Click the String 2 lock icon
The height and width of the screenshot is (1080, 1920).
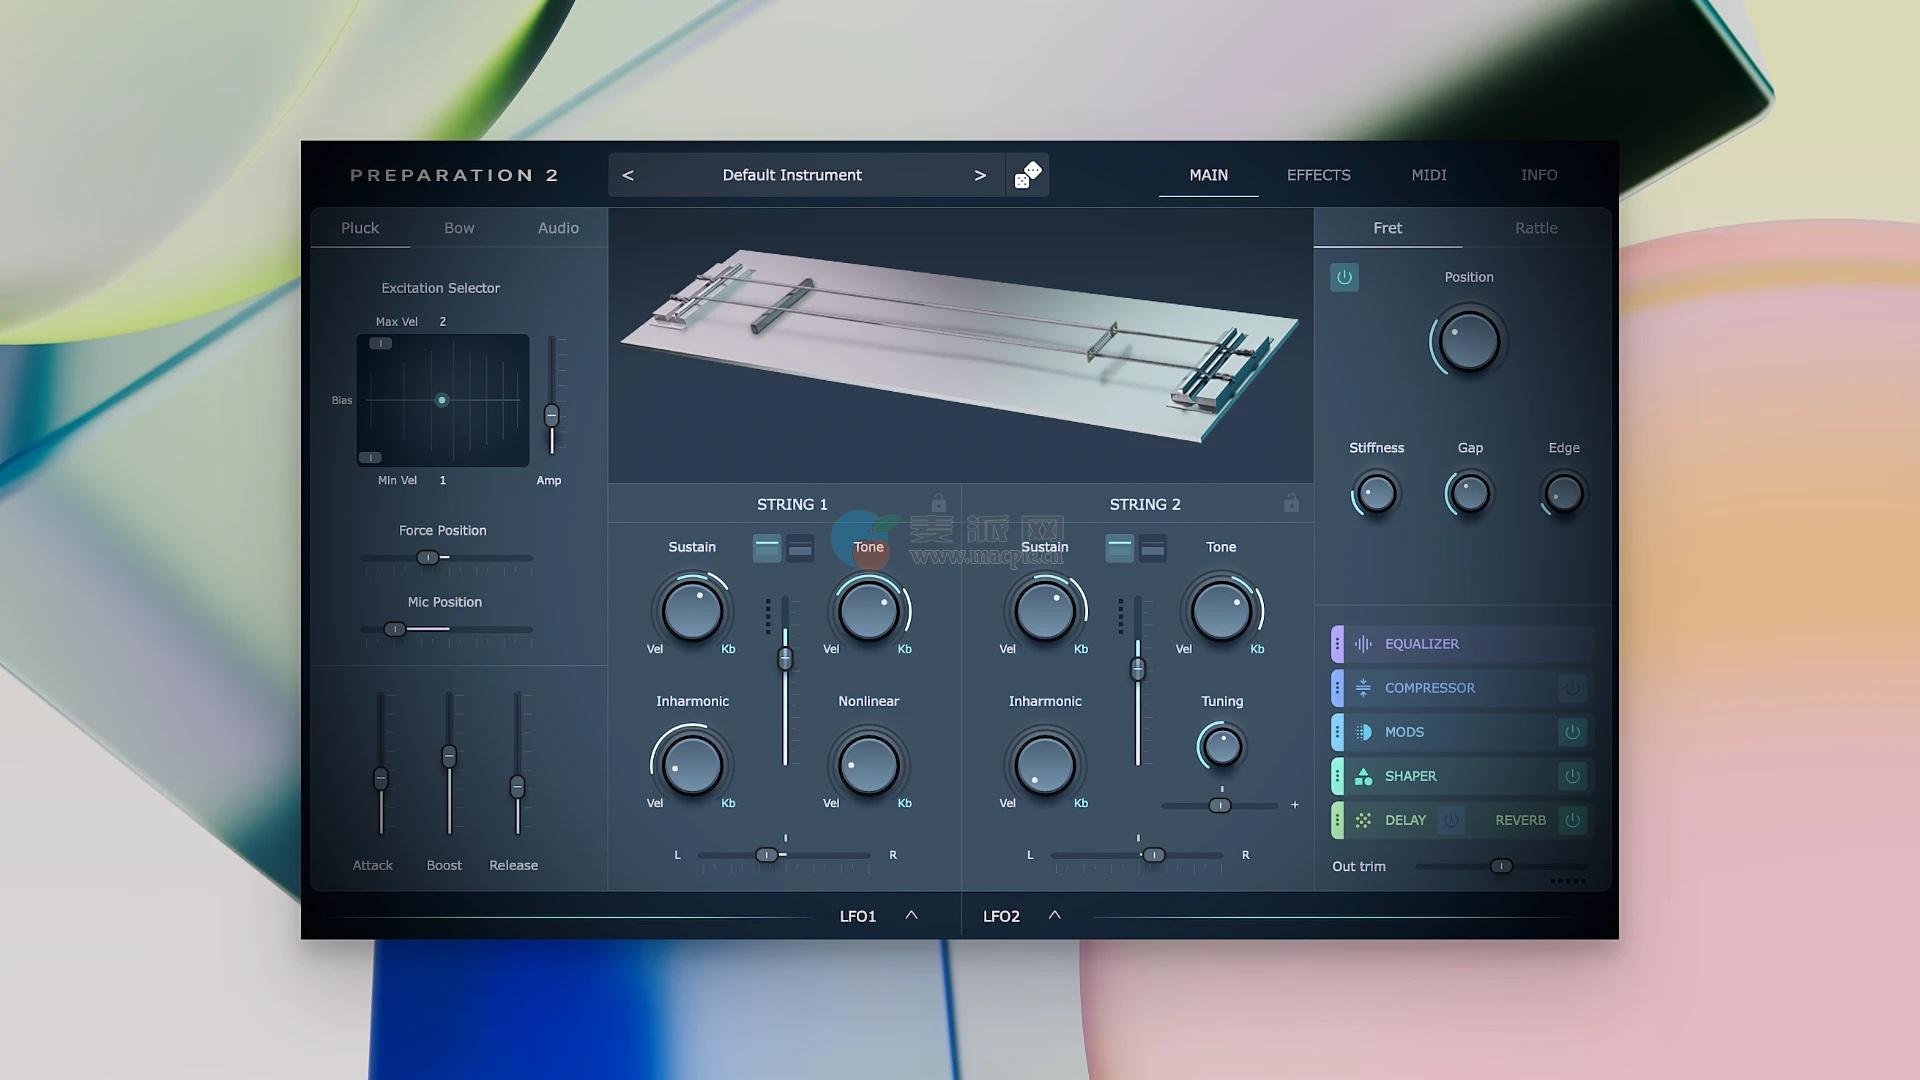(1291, 503)
